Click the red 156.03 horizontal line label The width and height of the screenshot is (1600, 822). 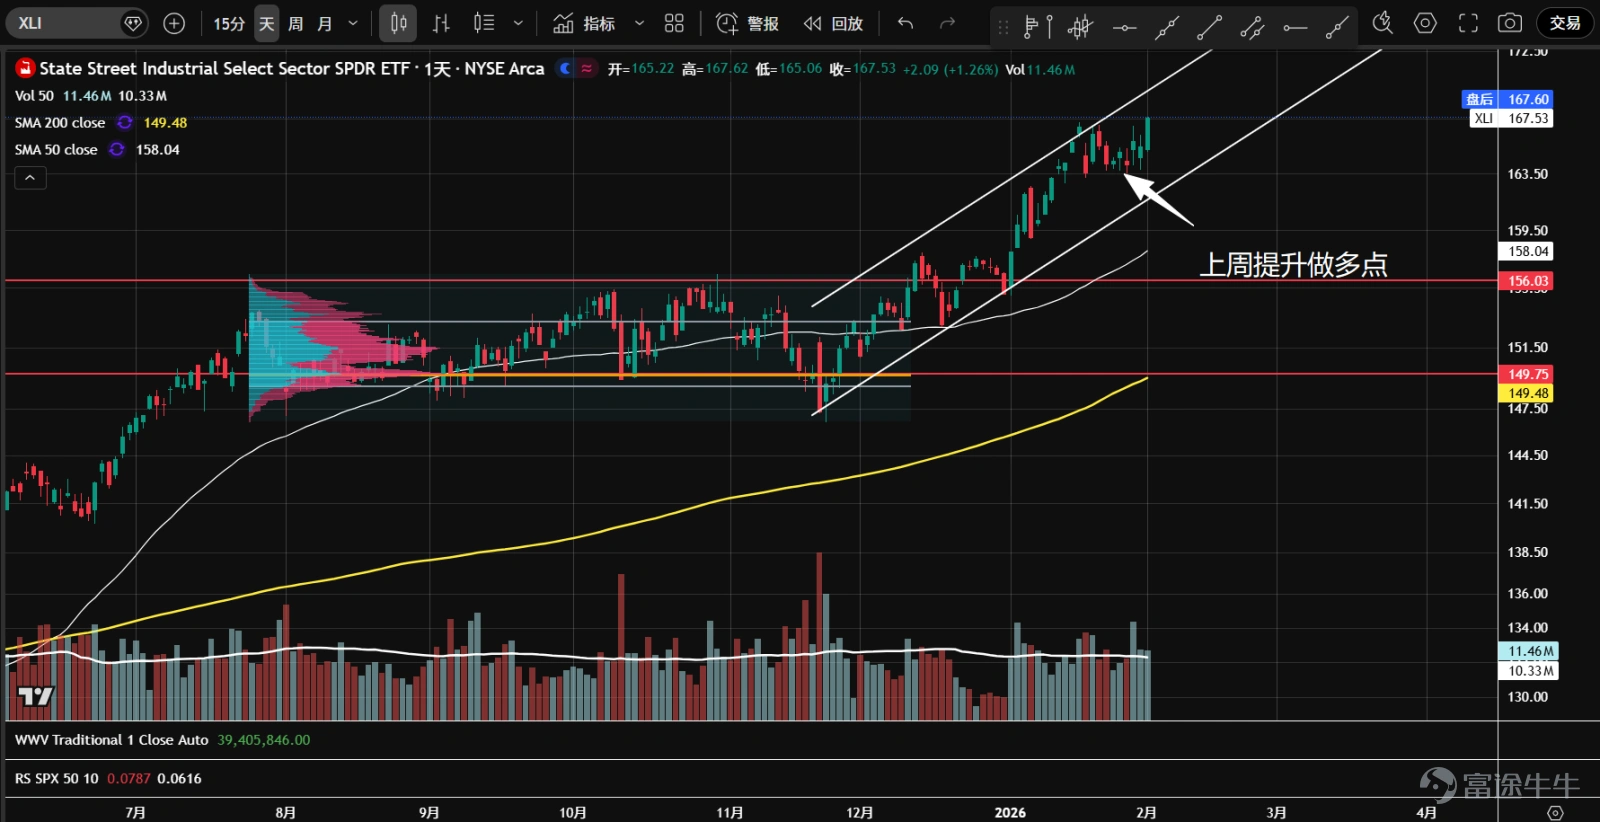point(1526,281)
